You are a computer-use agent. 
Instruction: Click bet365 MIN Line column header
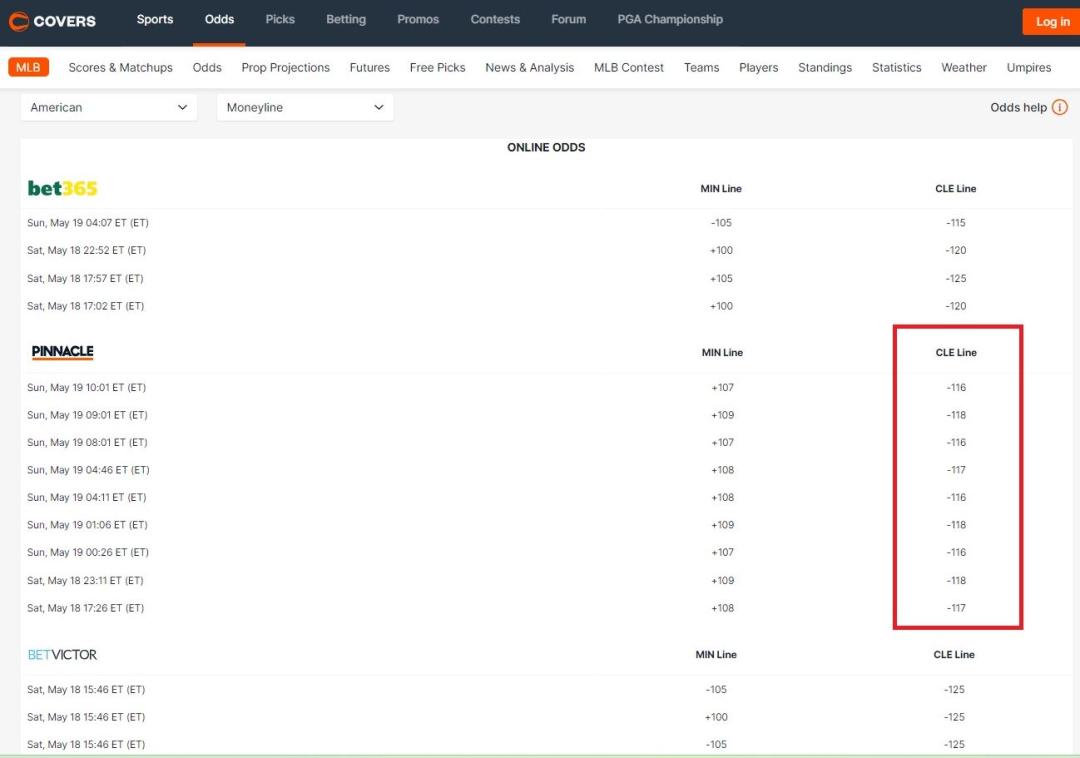point(721,189)
